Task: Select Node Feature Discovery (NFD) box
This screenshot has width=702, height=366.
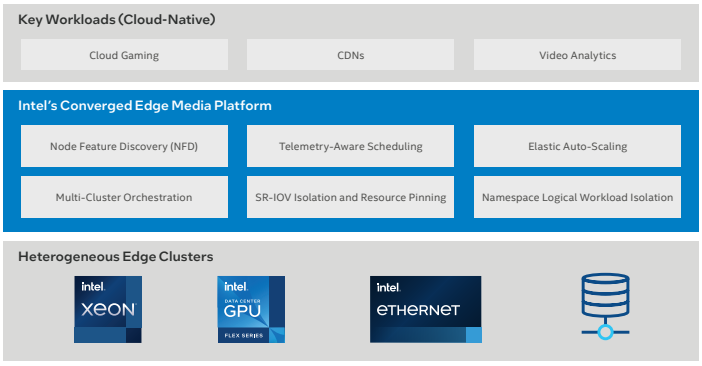Action: pyautogui.click(x=124, y=146)
